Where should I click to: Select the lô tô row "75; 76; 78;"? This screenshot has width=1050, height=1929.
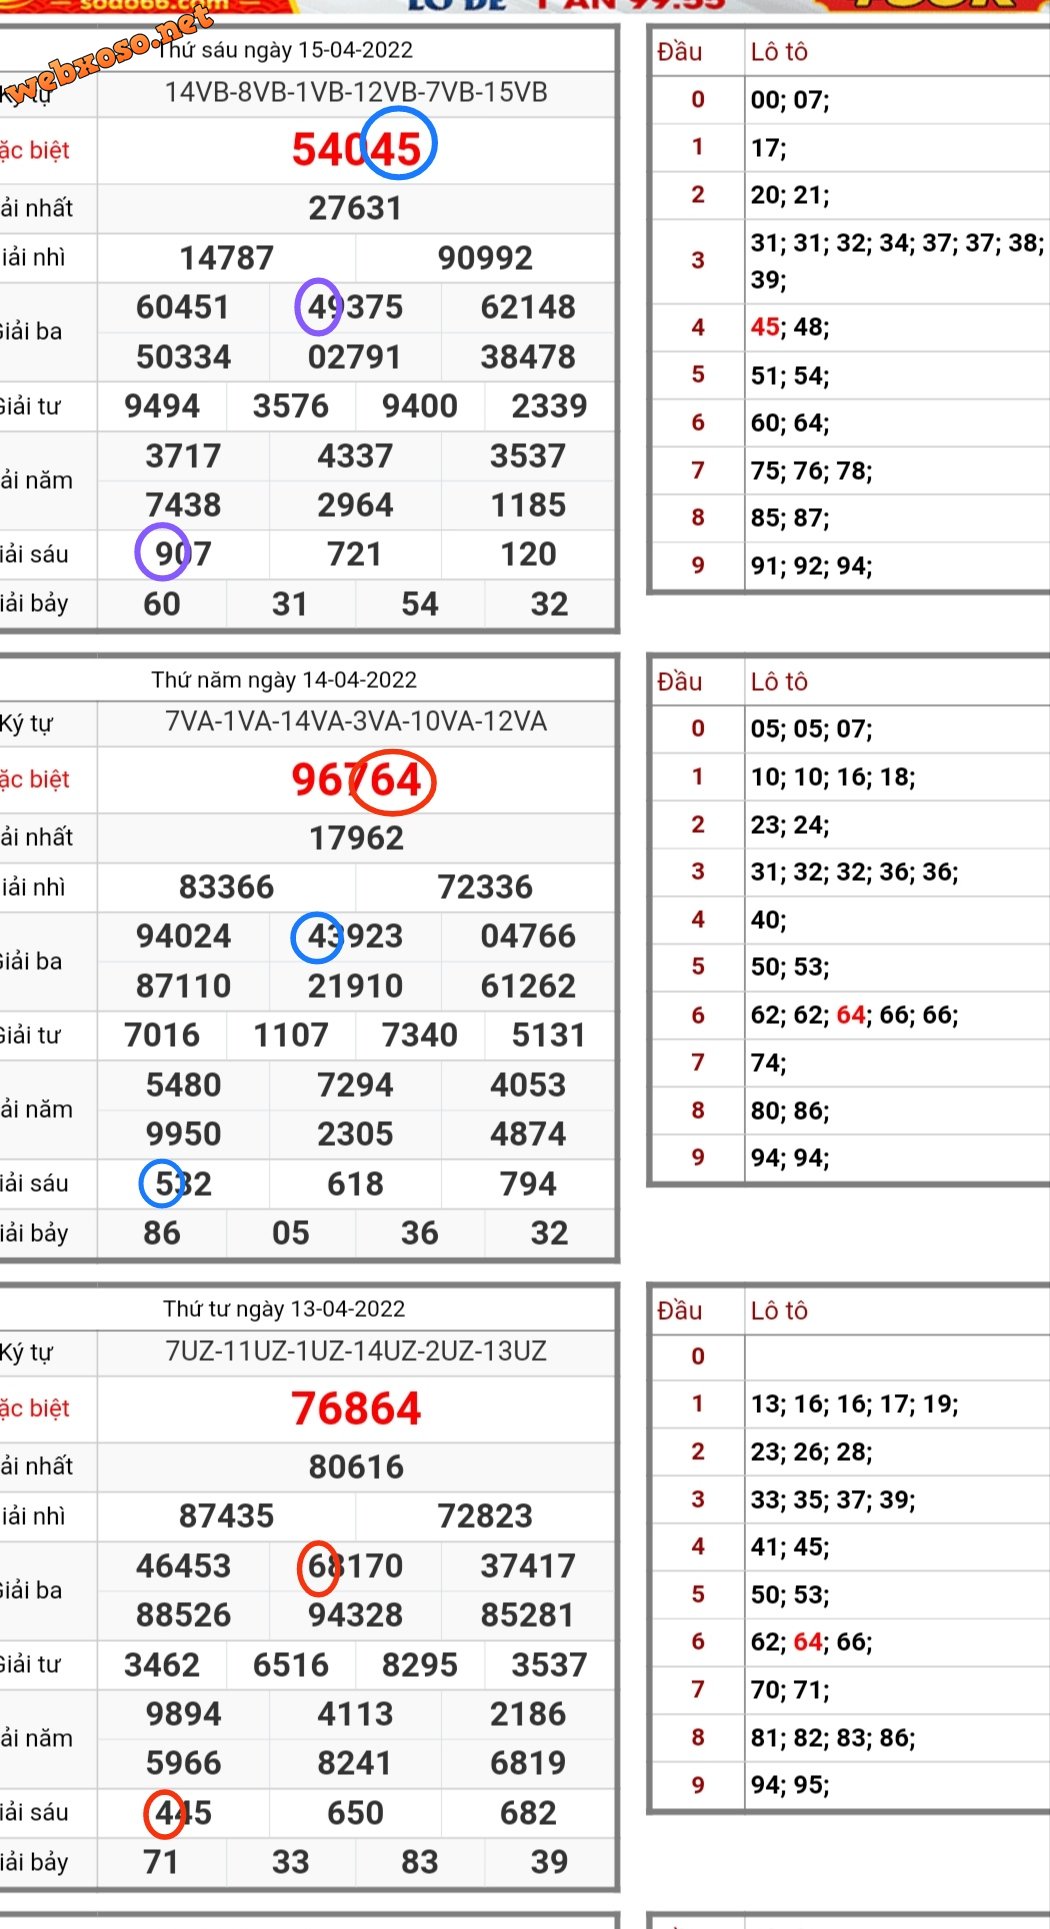pyautogui.click(x=811, y=471)
